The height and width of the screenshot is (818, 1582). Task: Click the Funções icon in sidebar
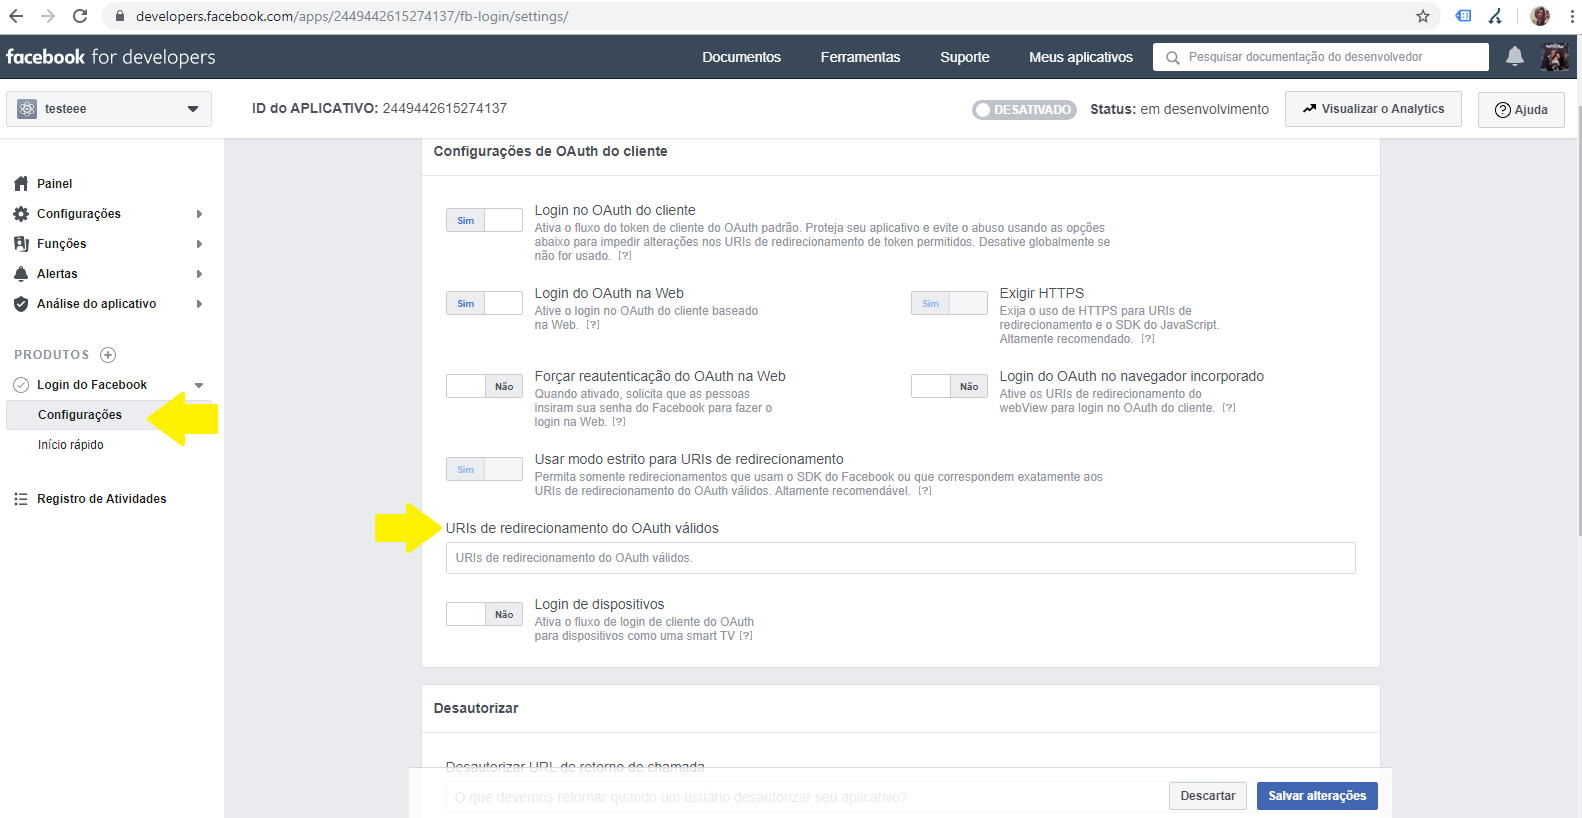coord(21,244)
